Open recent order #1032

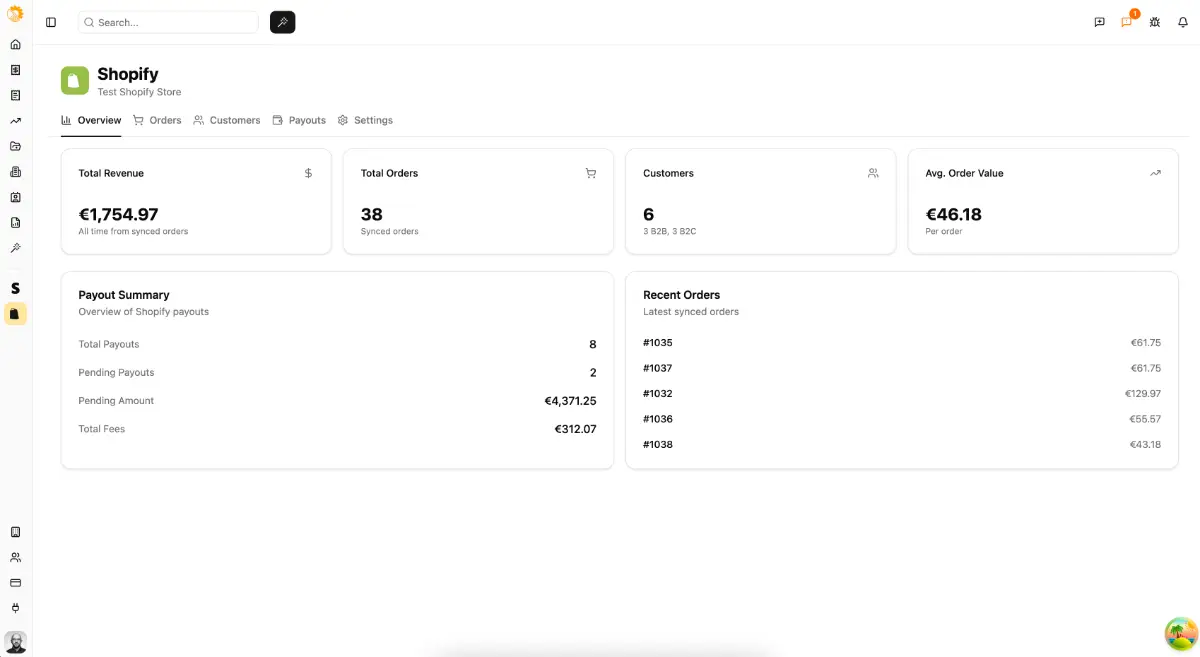(x=658, y=394)
